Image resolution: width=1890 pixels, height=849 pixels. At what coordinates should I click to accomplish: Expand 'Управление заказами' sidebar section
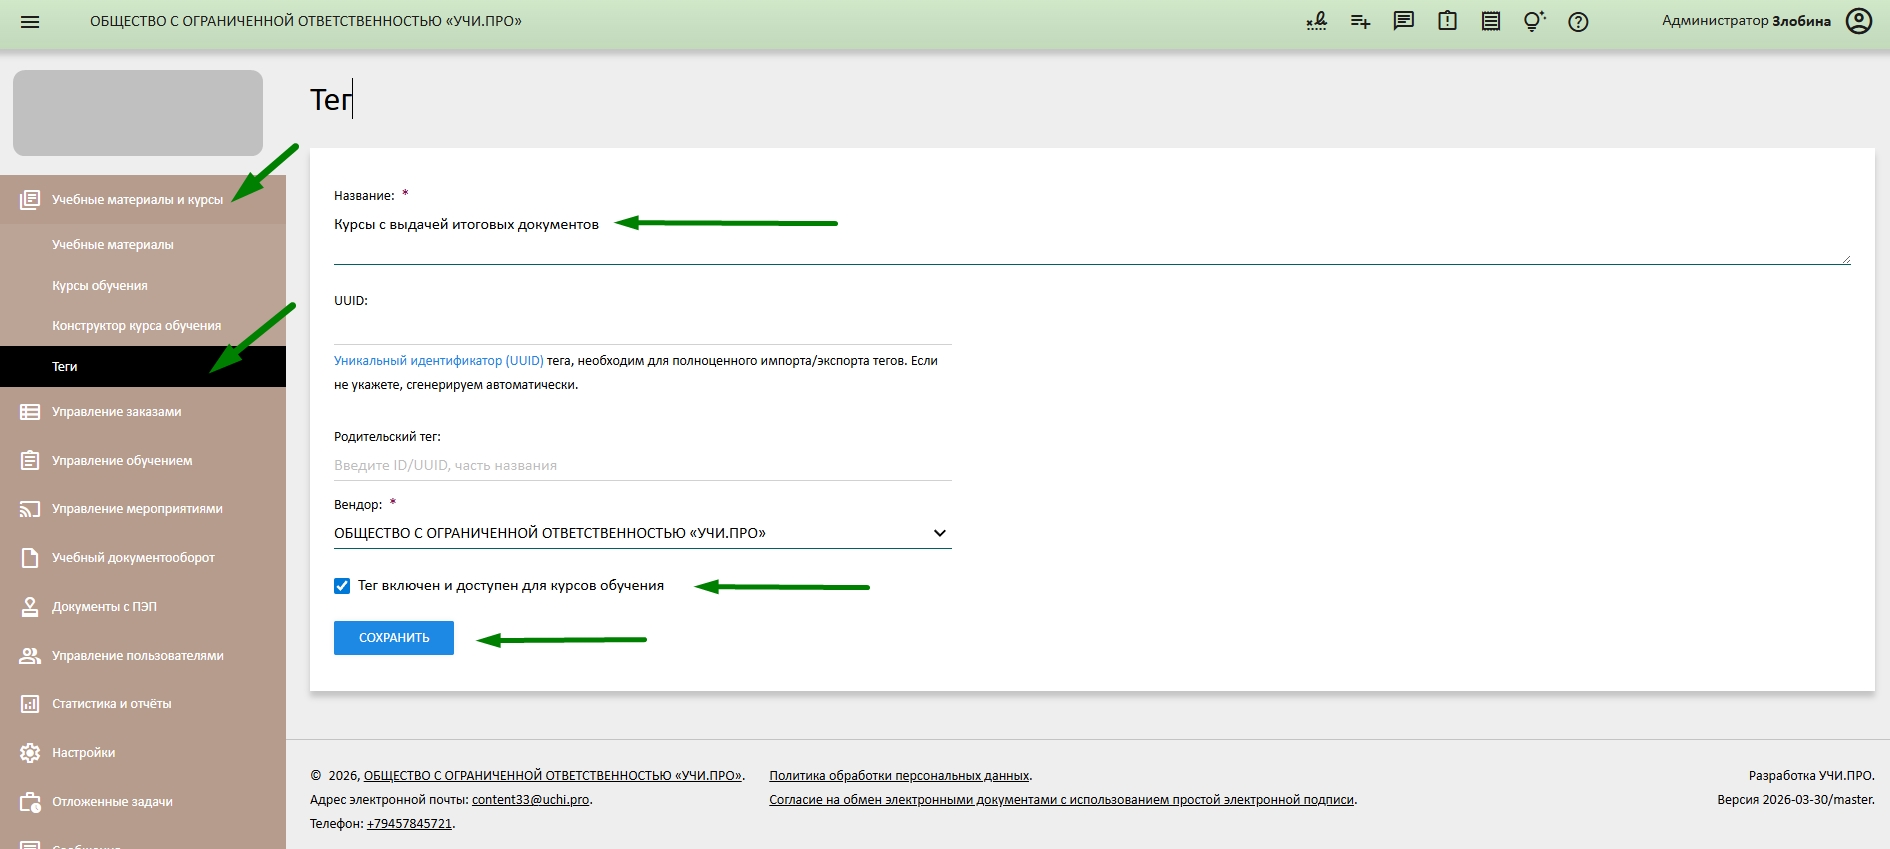117,412
